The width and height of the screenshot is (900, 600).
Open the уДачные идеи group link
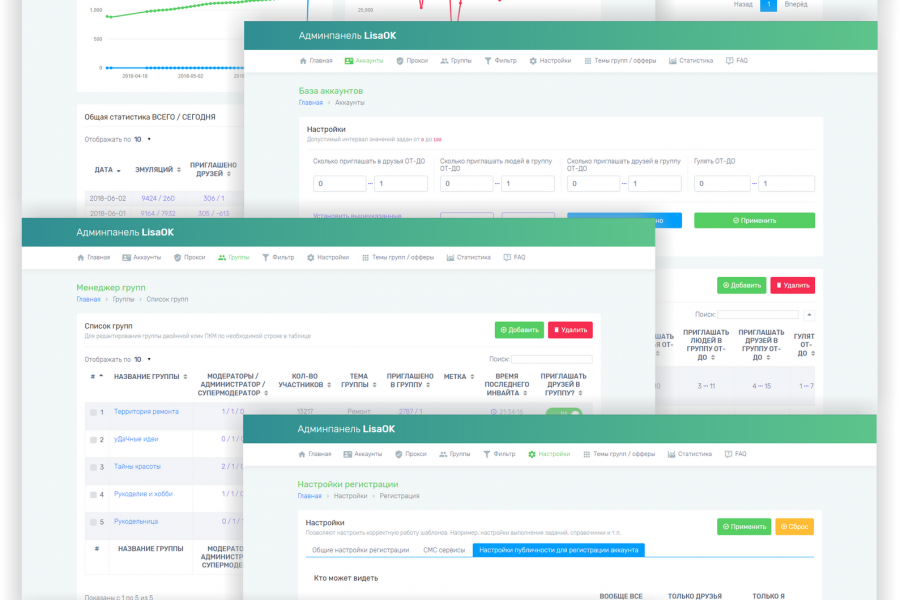click(136, 439)
